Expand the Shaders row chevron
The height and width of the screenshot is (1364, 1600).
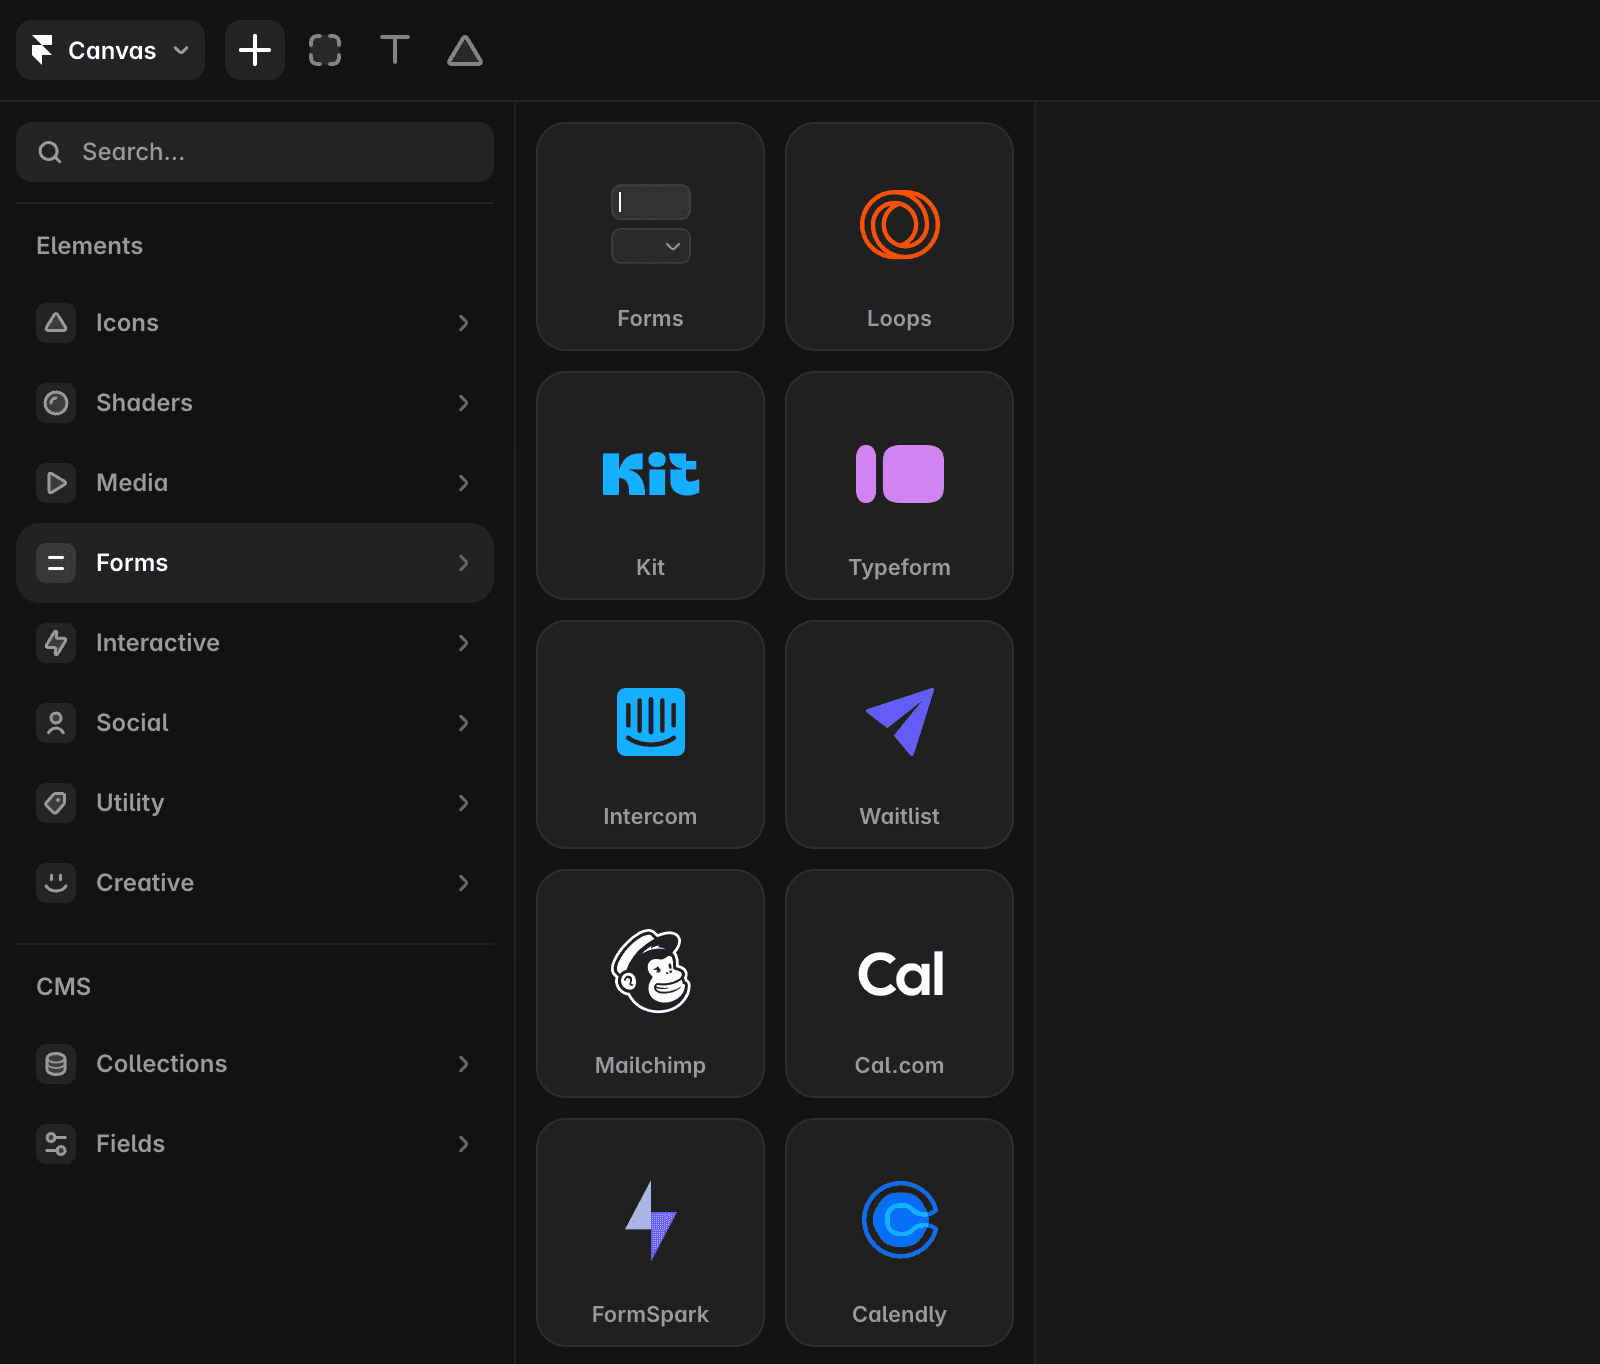[463, 403]
